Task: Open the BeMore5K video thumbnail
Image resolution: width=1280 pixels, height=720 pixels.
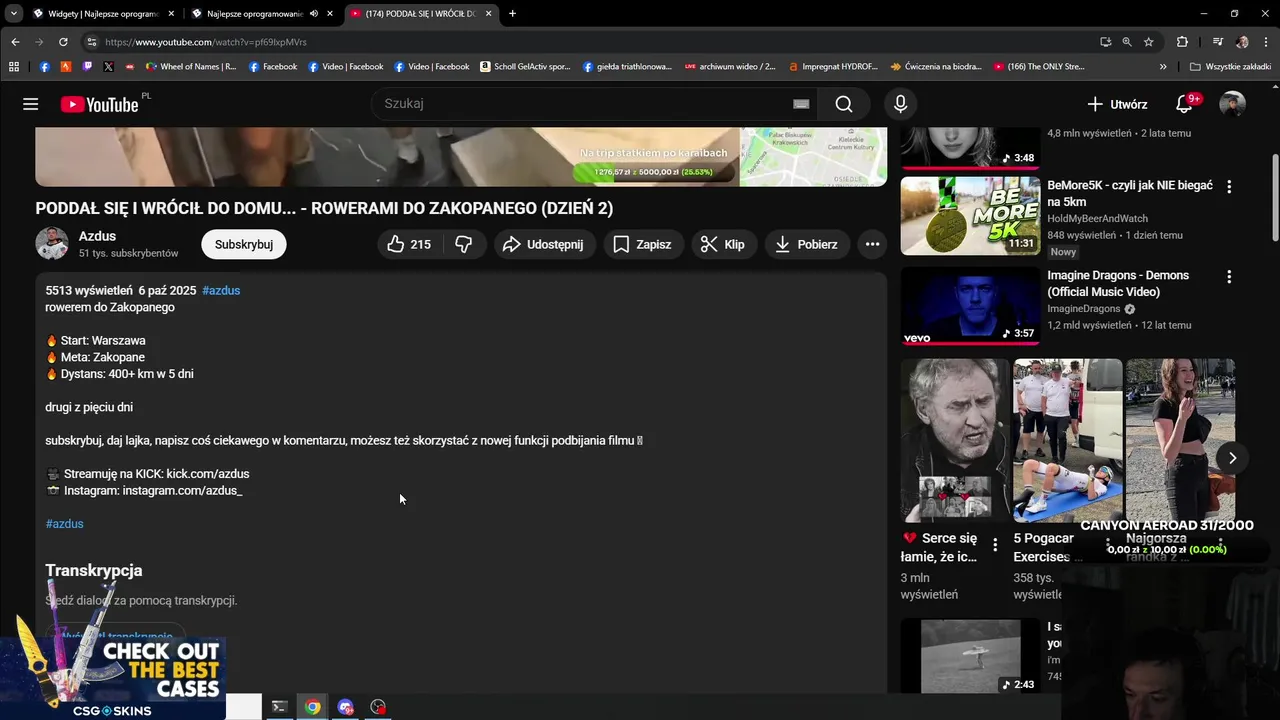Action: pyautogui.click(x=970, y=216)
